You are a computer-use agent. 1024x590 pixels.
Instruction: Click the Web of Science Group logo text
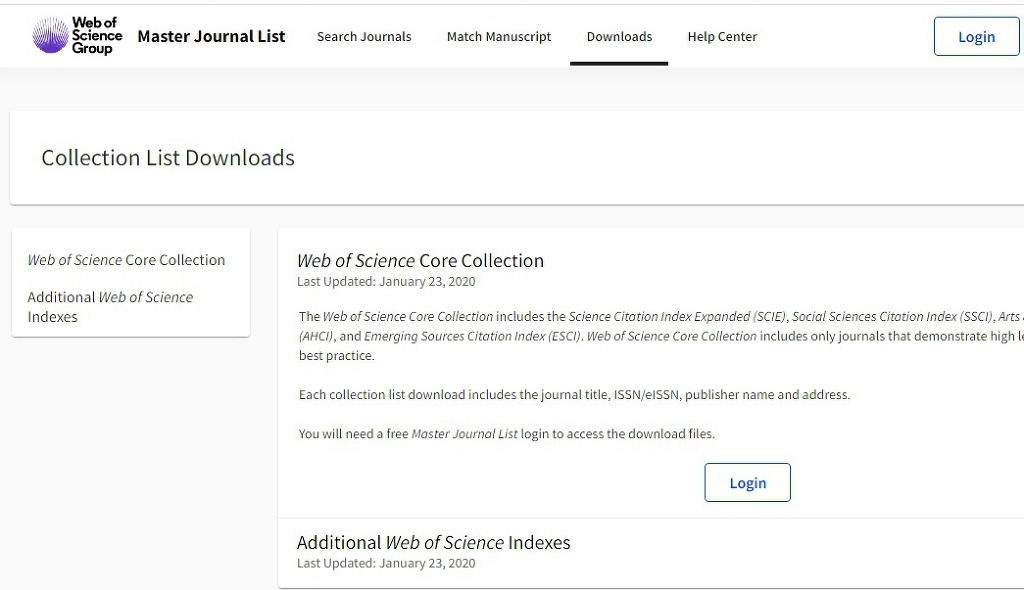97,36
